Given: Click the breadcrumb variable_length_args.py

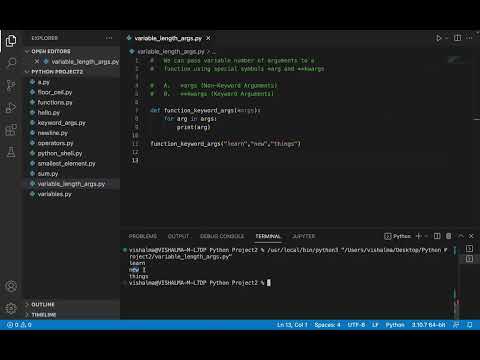Looking at the screenshot, I should tap(171, 52).
